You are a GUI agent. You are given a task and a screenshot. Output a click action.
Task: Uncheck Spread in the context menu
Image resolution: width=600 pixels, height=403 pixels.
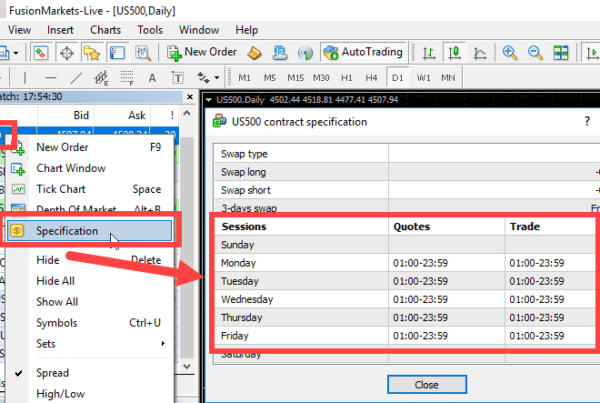point(90,373)
